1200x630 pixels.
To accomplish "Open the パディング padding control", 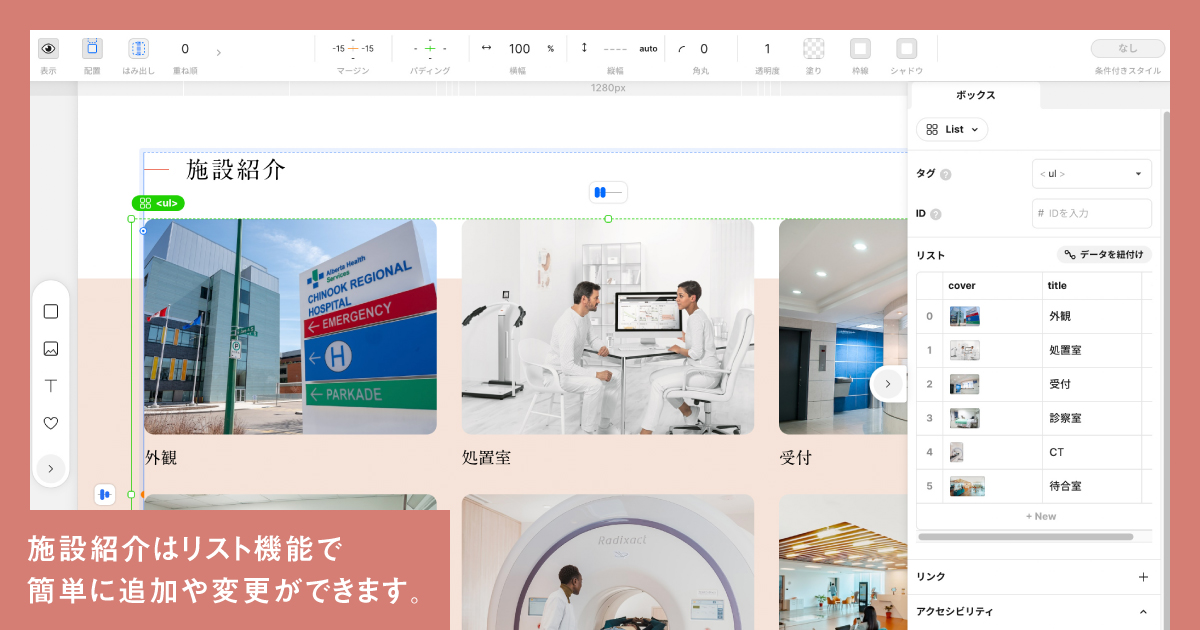I will (x=430, y=48).
